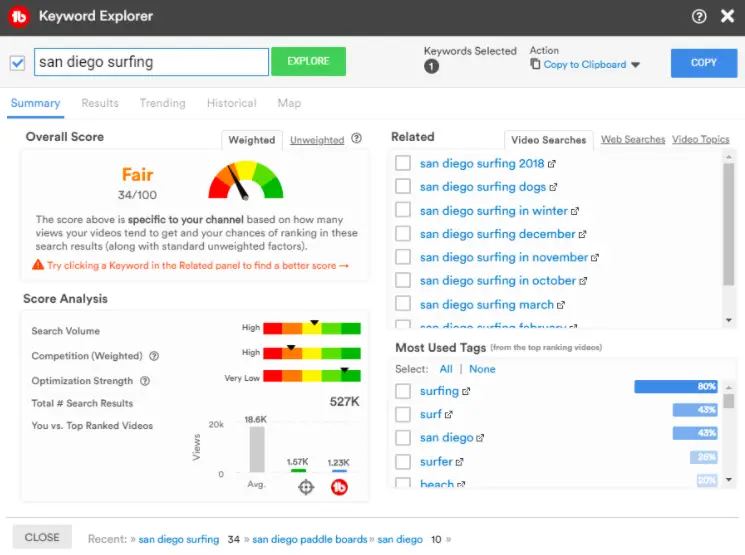
Task: Check the san diego surfing dogs checkbox
Action: pos(403,187)
